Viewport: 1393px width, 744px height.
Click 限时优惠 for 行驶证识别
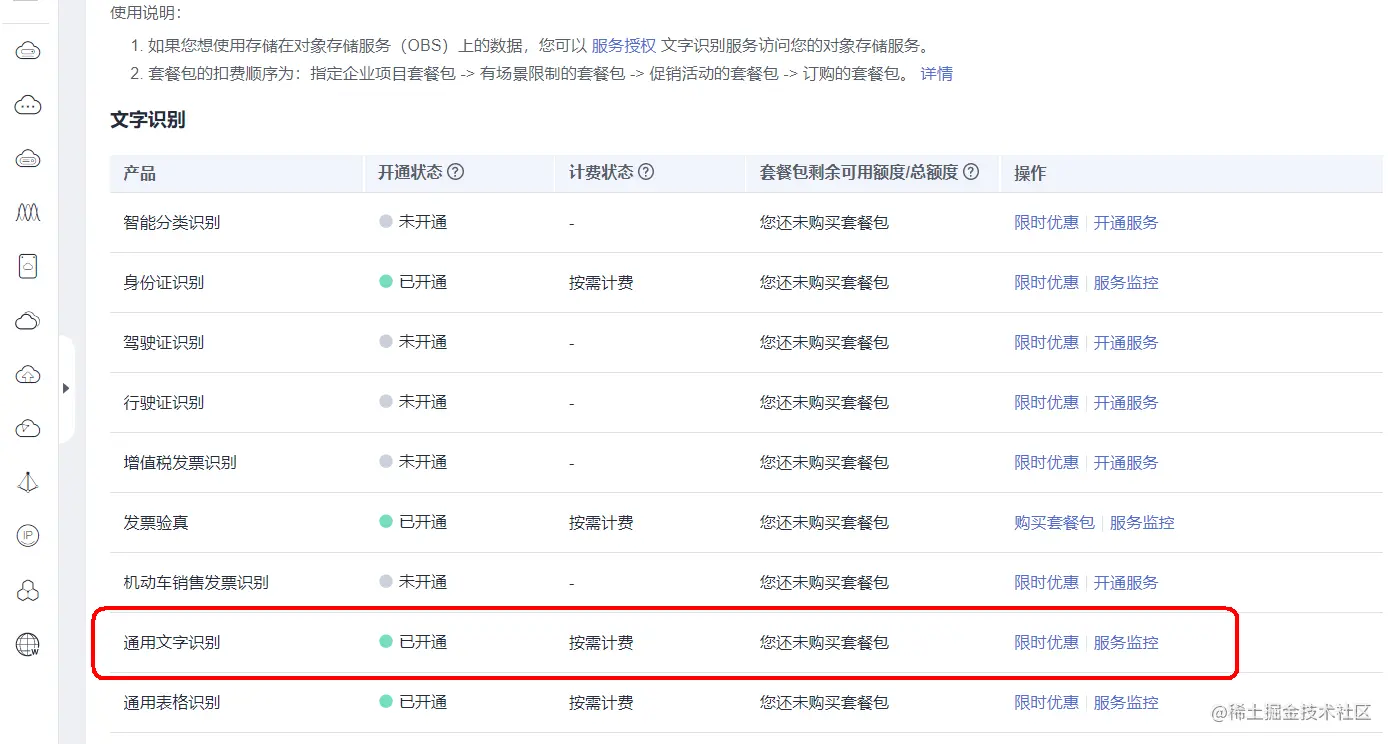click(1047, 403)
